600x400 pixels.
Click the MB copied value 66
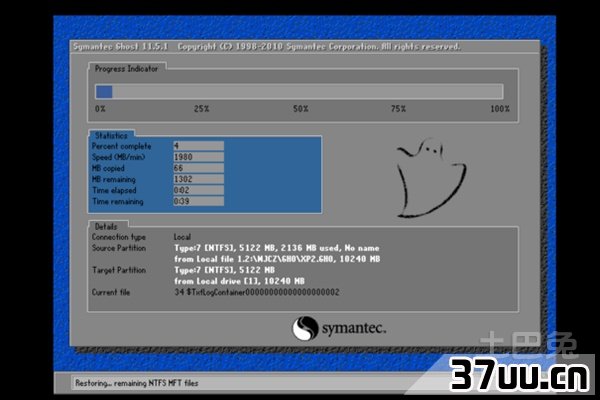click(x=199, y=168)
